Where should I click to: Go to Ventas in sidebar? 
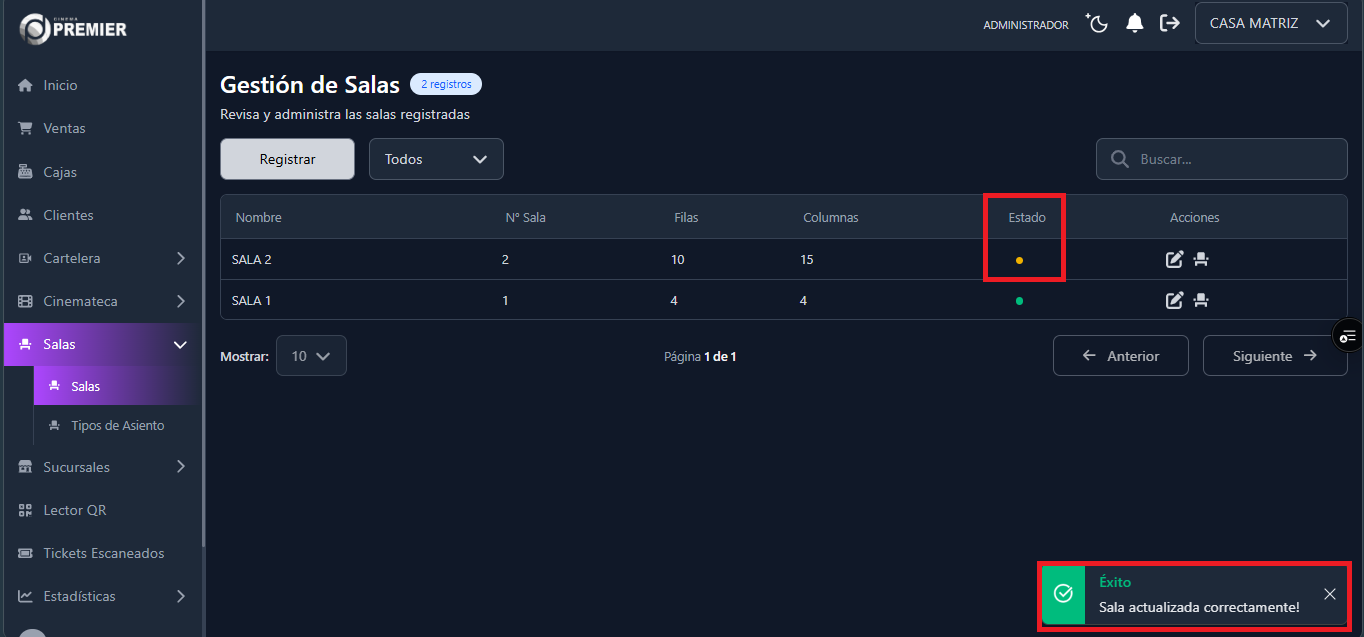tap(64, 128)
